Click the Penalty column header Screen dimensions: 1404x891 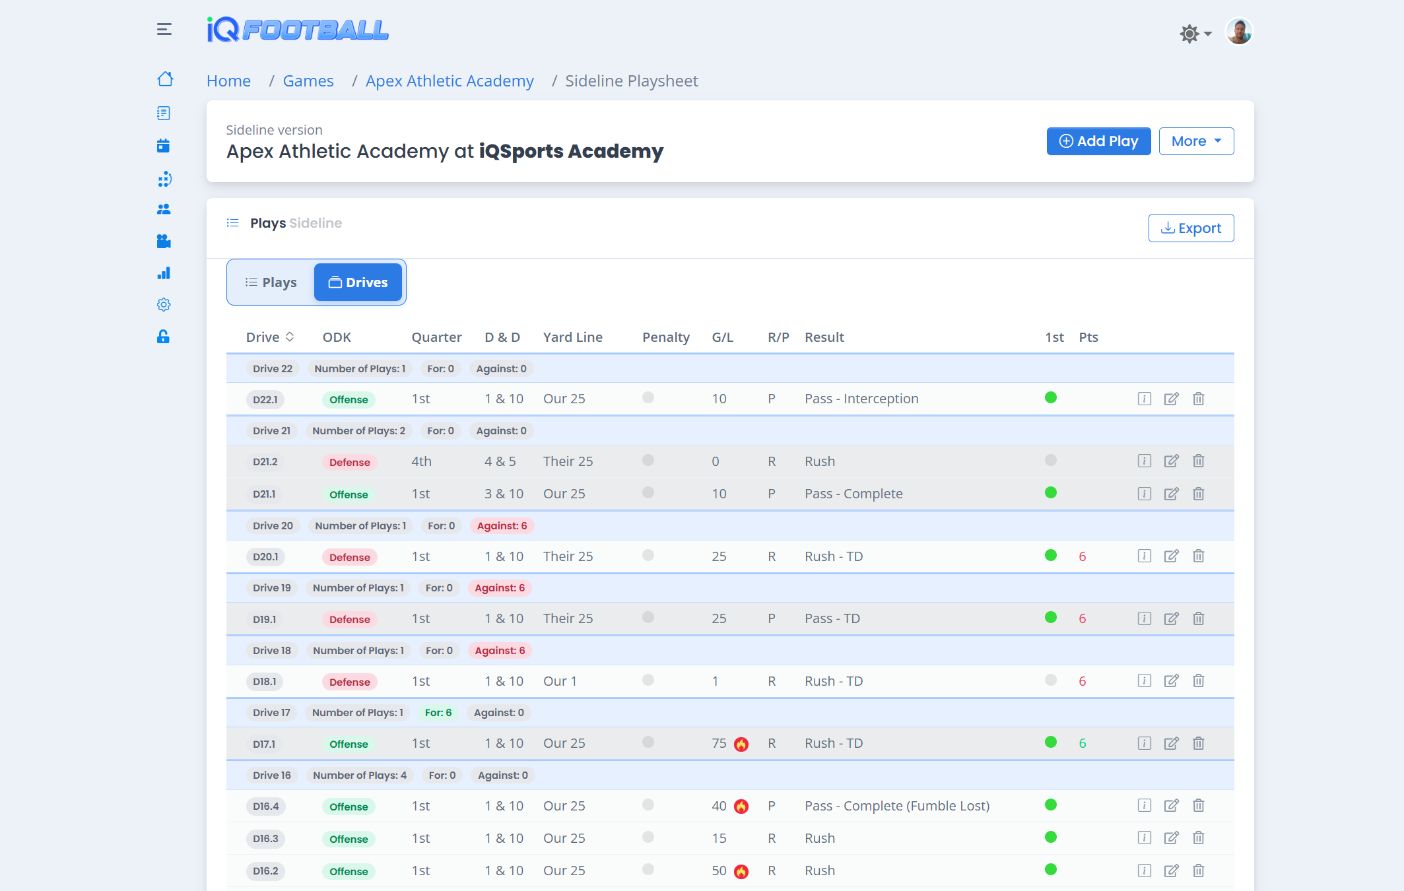[x=666, y=337]
